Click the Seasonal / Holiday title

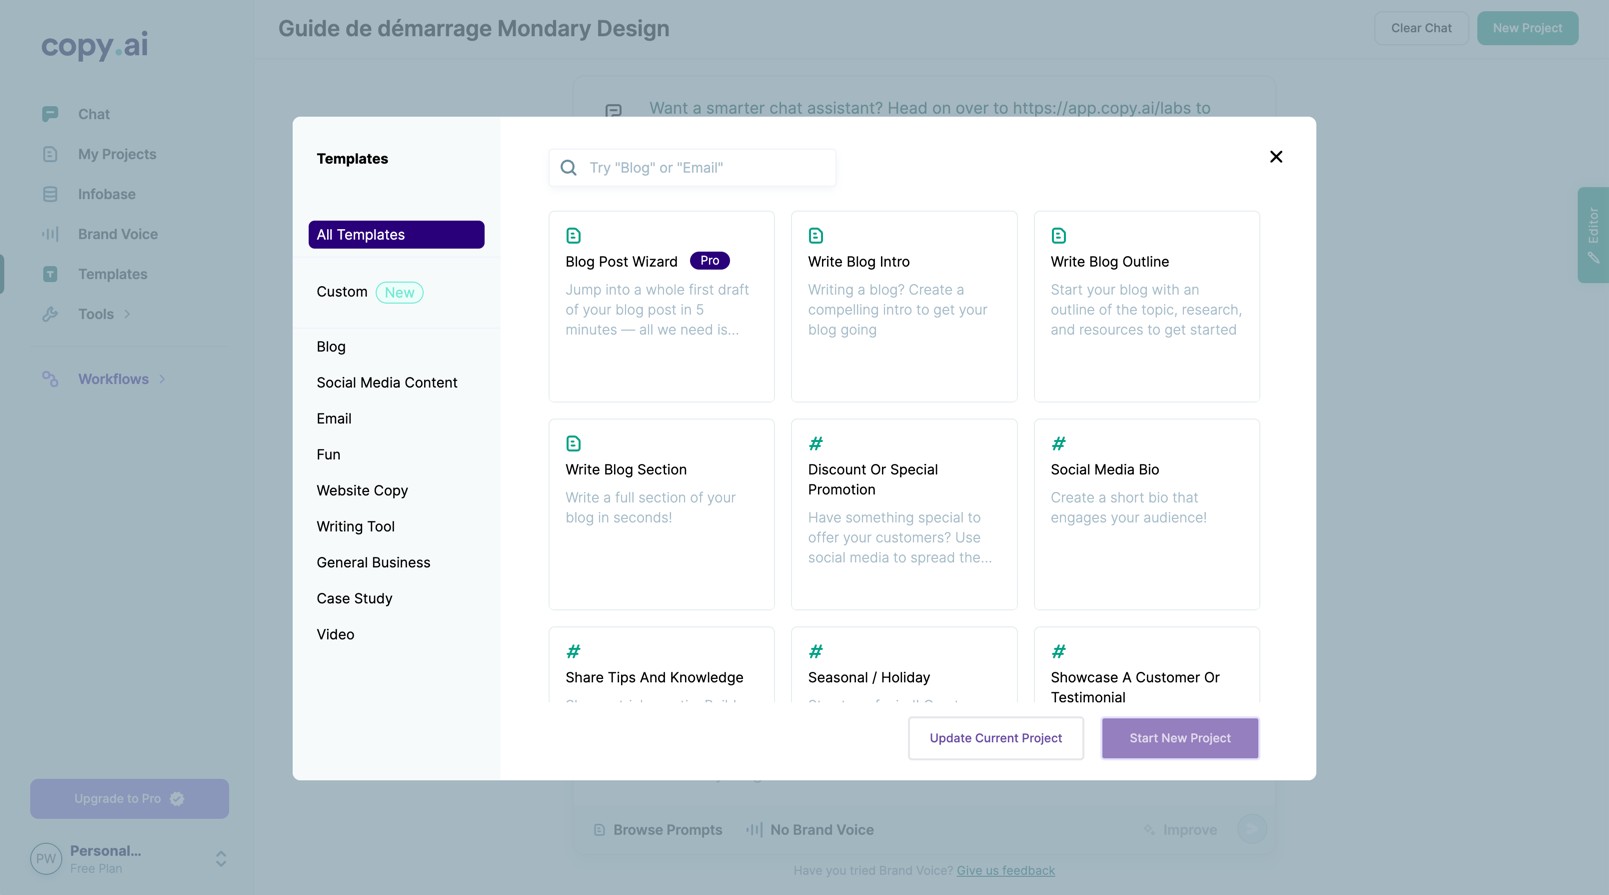(x=869, y=678)
